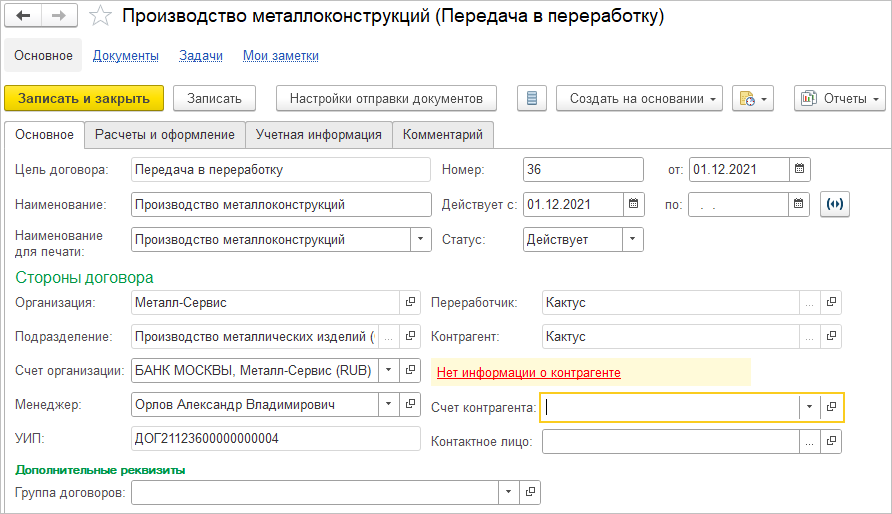
Task: Click 'Нет информации о контрагенте' link
Action: coord(528,373)
